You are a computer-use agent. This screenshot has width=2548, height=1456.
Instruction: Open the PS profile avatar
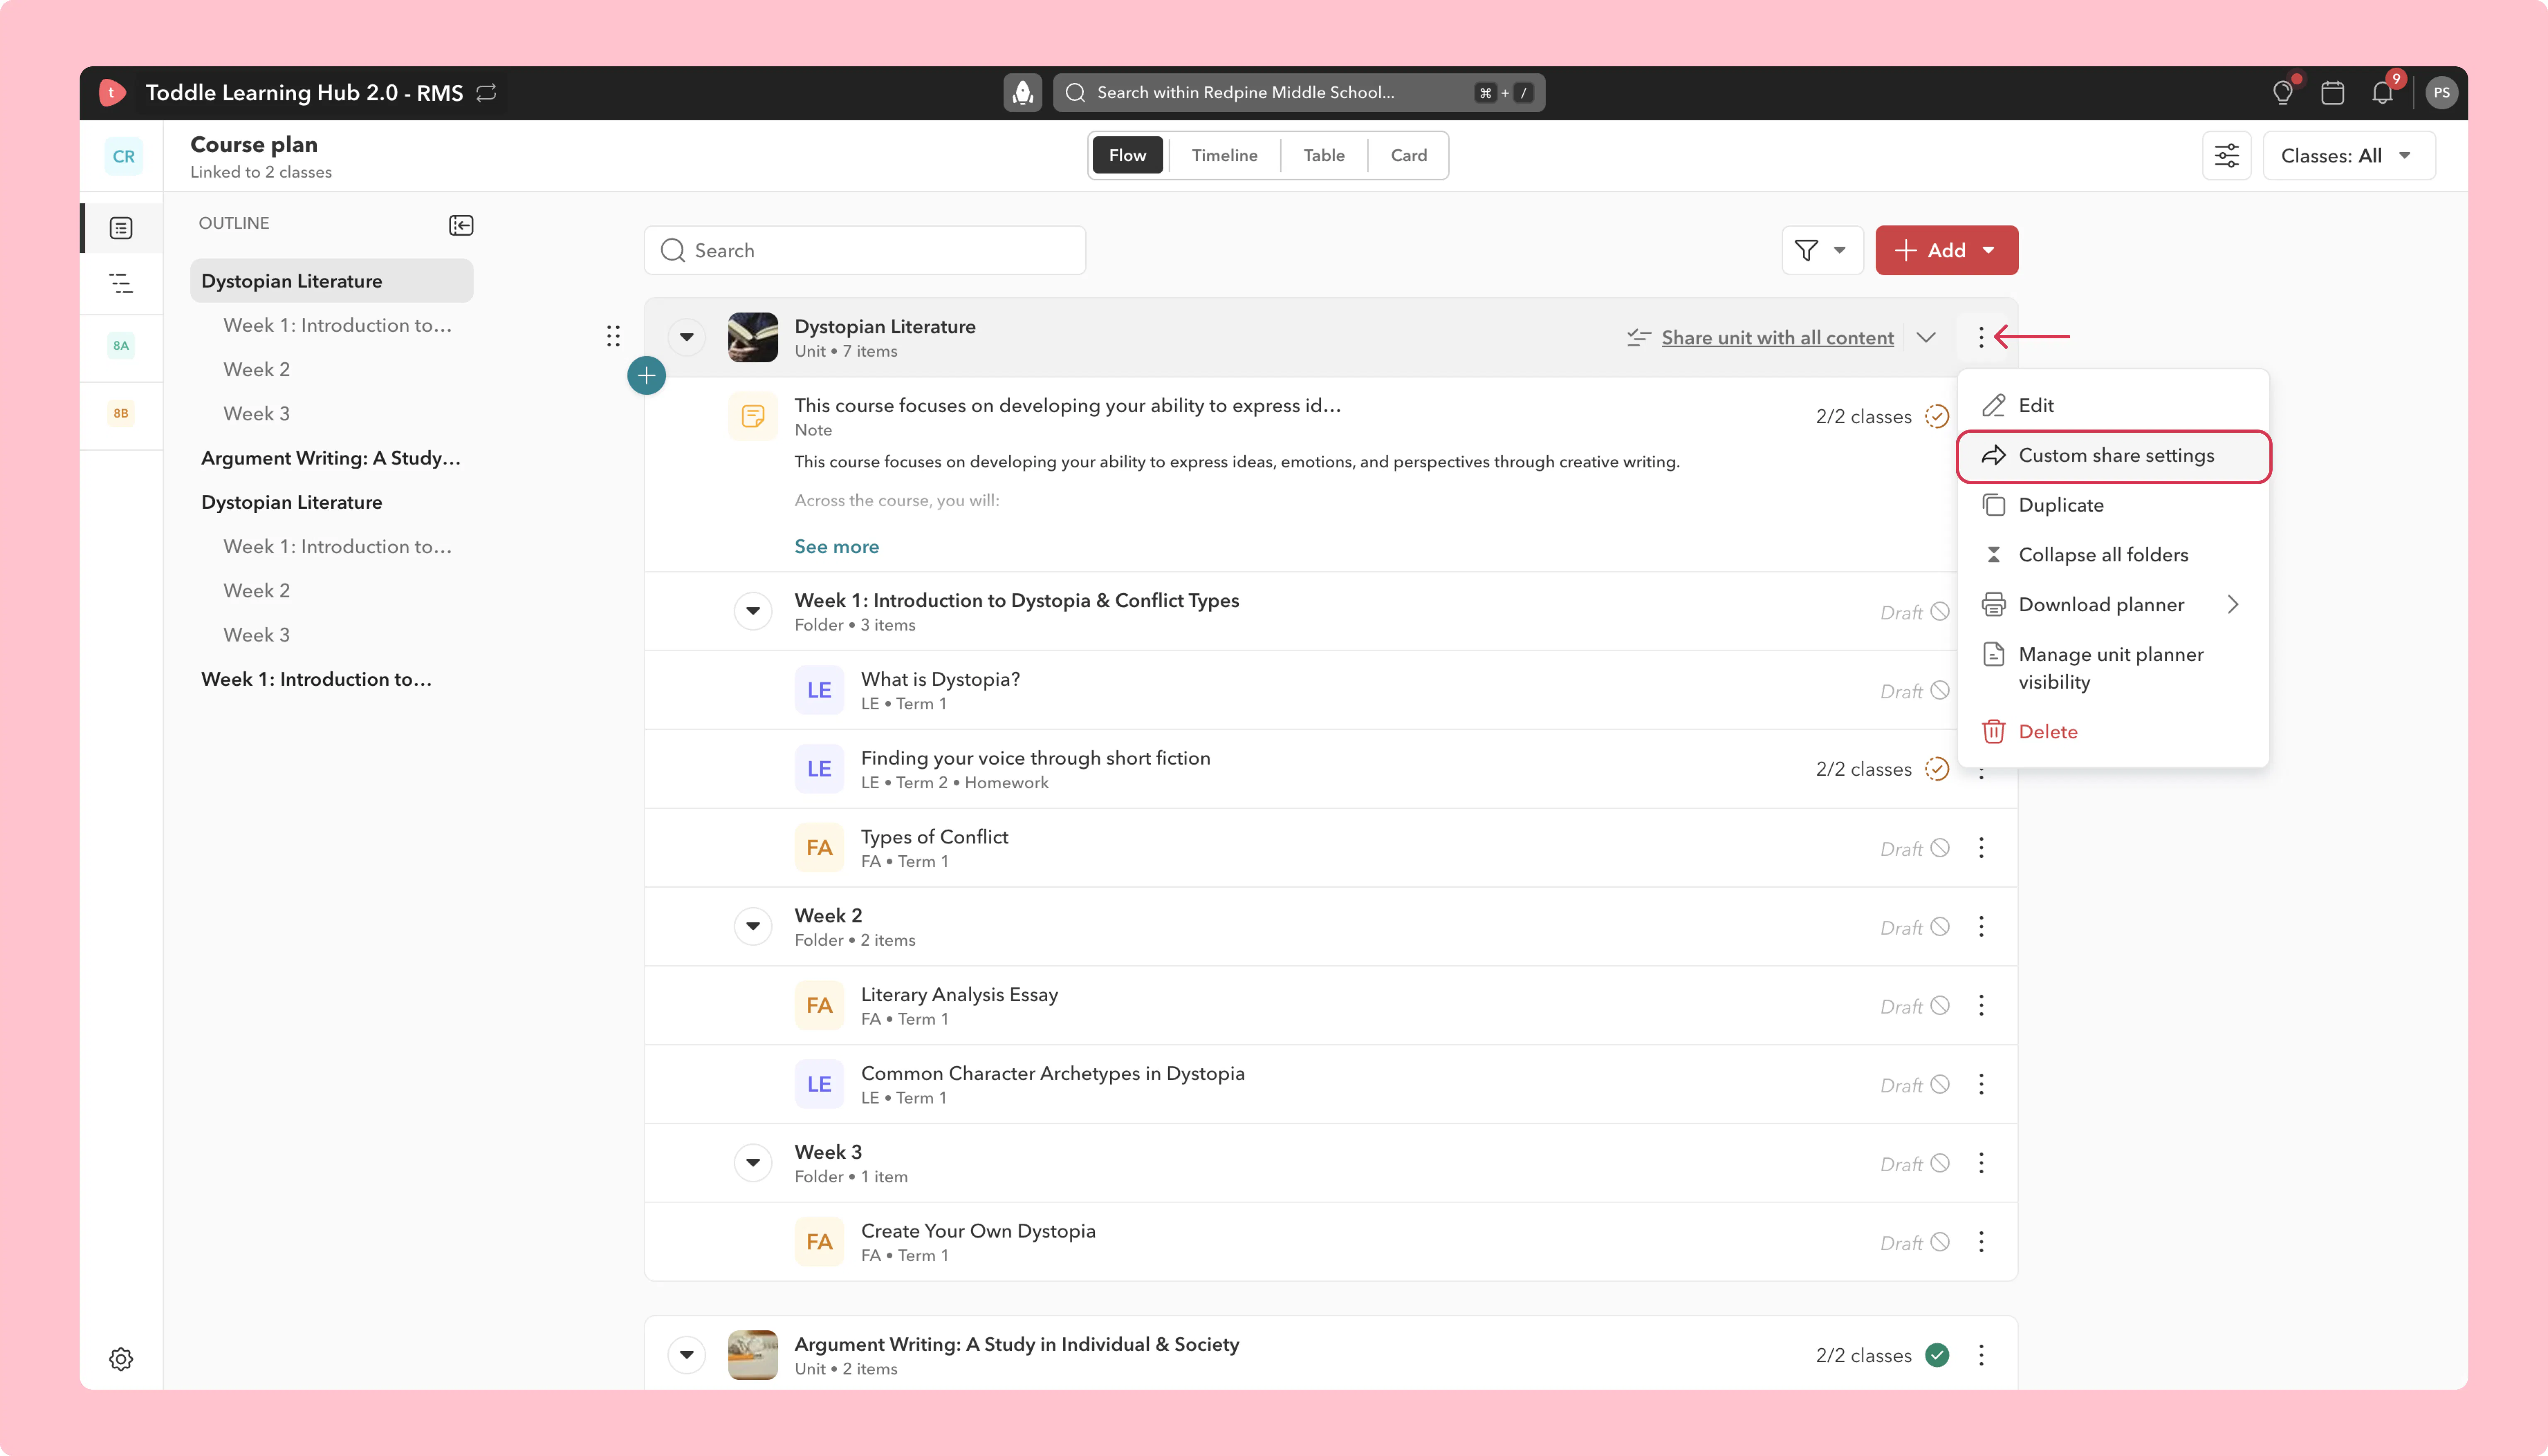click(x=2442, y=93)
